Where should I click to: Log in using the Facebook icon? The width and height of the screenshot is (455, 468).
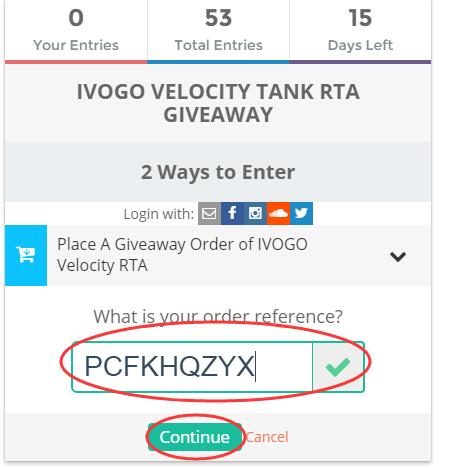[232, 213]
